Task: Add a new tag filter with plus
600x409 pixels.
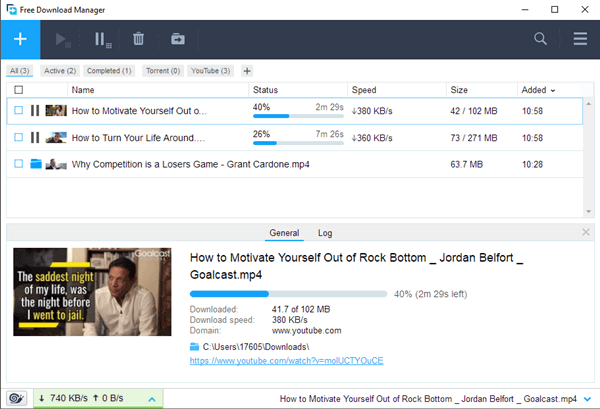Action: 247,71
